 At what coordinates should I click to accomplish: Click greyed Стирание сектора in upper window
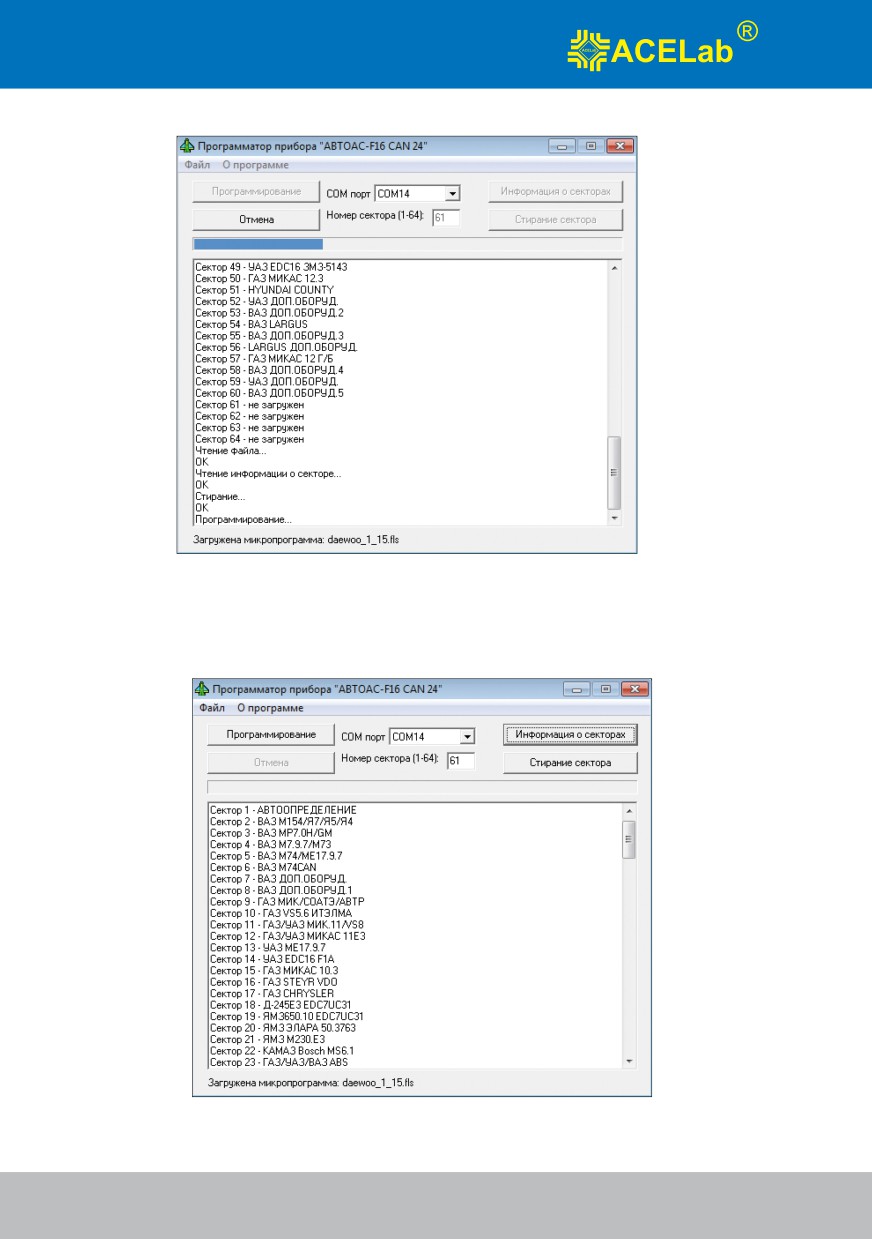555,219
